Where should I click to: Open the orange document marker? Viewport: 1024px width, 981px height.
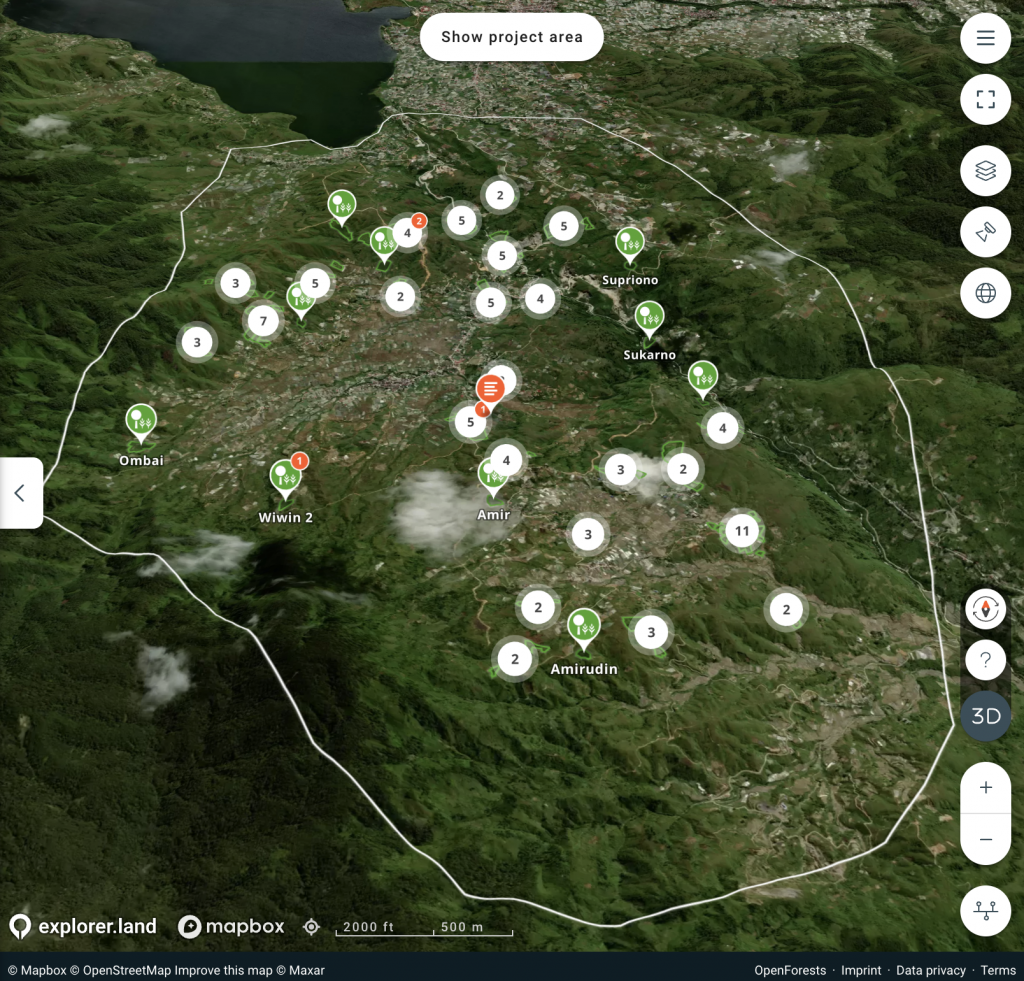click(490, 388)
